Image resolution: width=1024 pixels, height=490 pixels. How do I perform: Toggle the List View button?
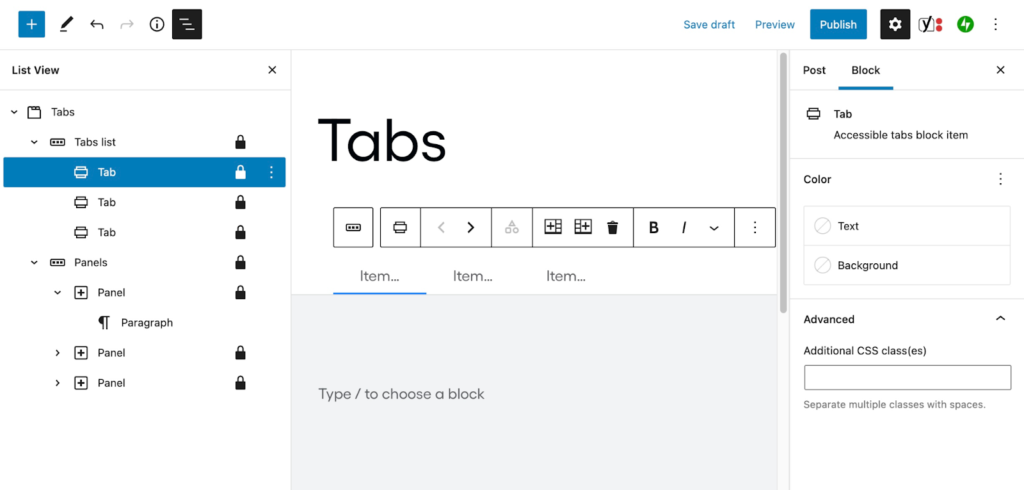point(187,25)
